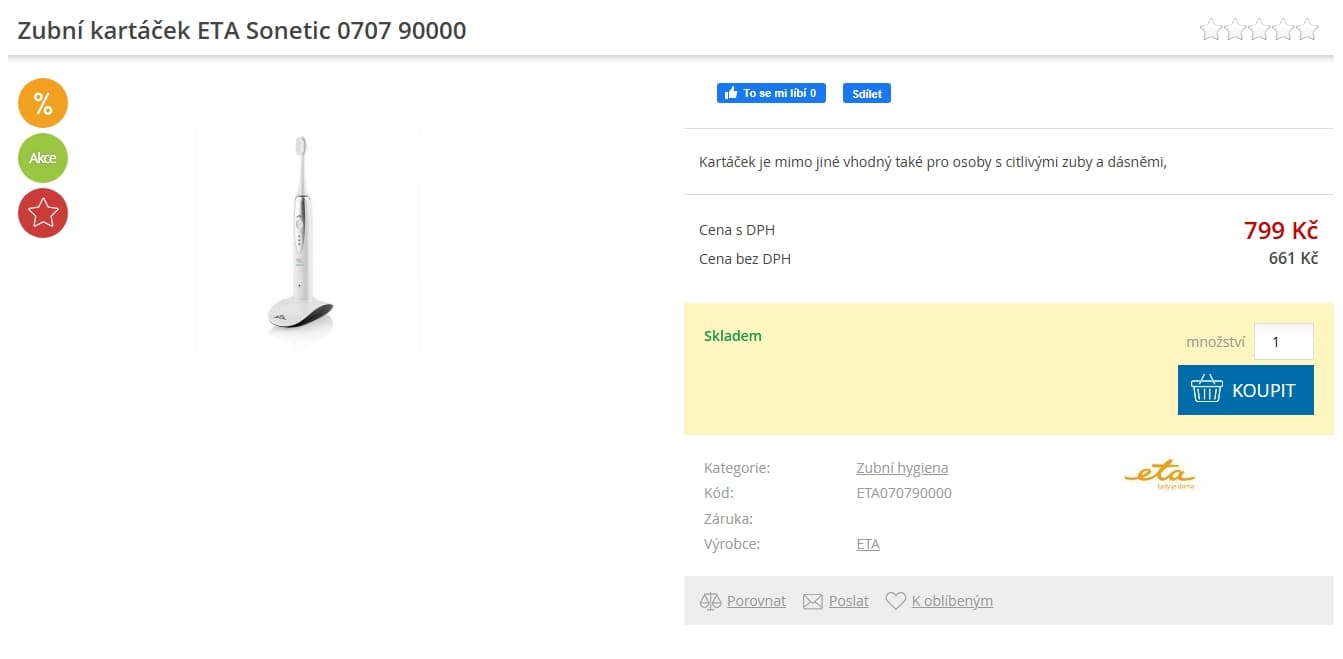Rate product with fifth star
Viewport: 1343px width, 659px height.
pos(1307,30)
